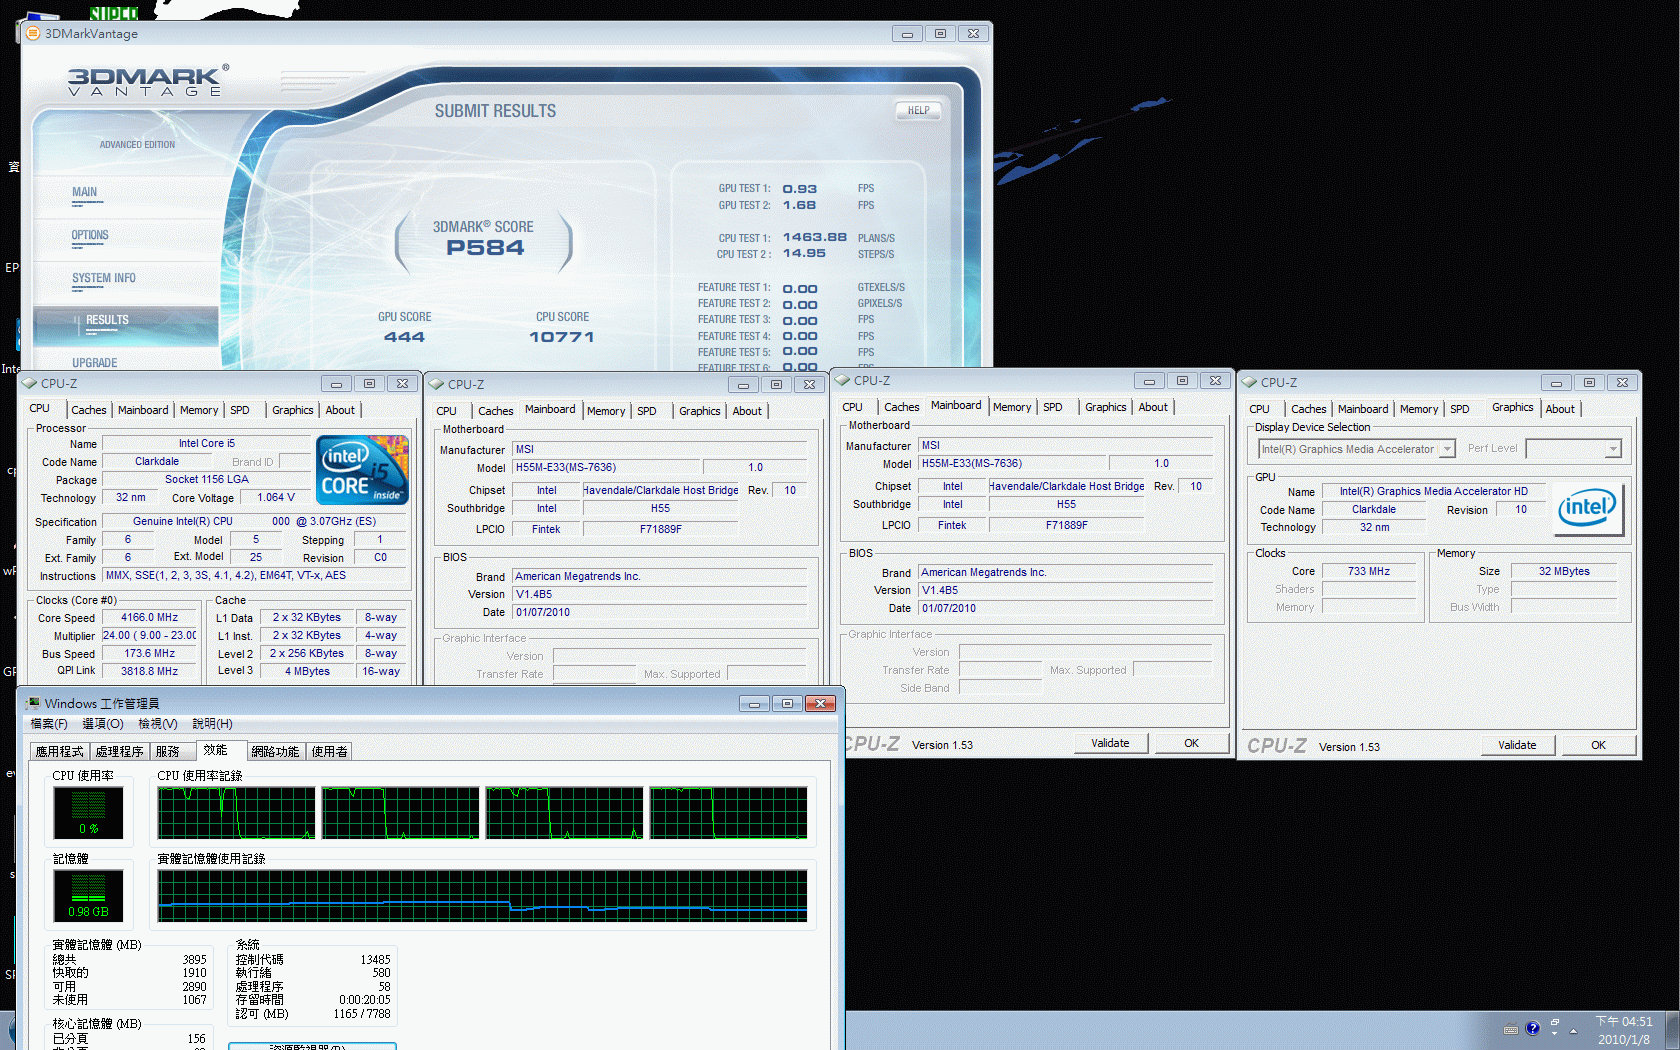Open the language bar options arrow in the tray
The width and height of the screenshot is (1680, 1050).
click(1554, 1034)
